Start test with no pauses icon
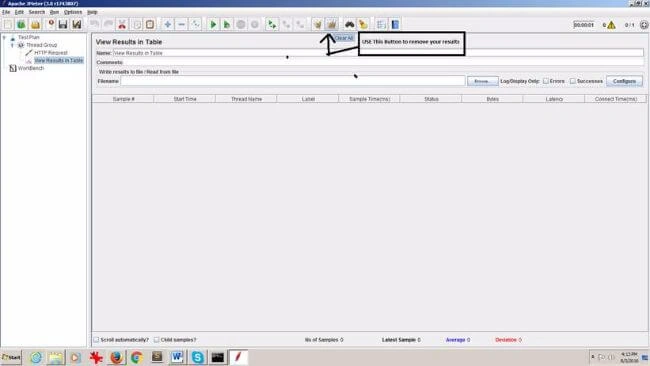The height and width of the screenshot is (366, 650). click(x=227, y=24)
